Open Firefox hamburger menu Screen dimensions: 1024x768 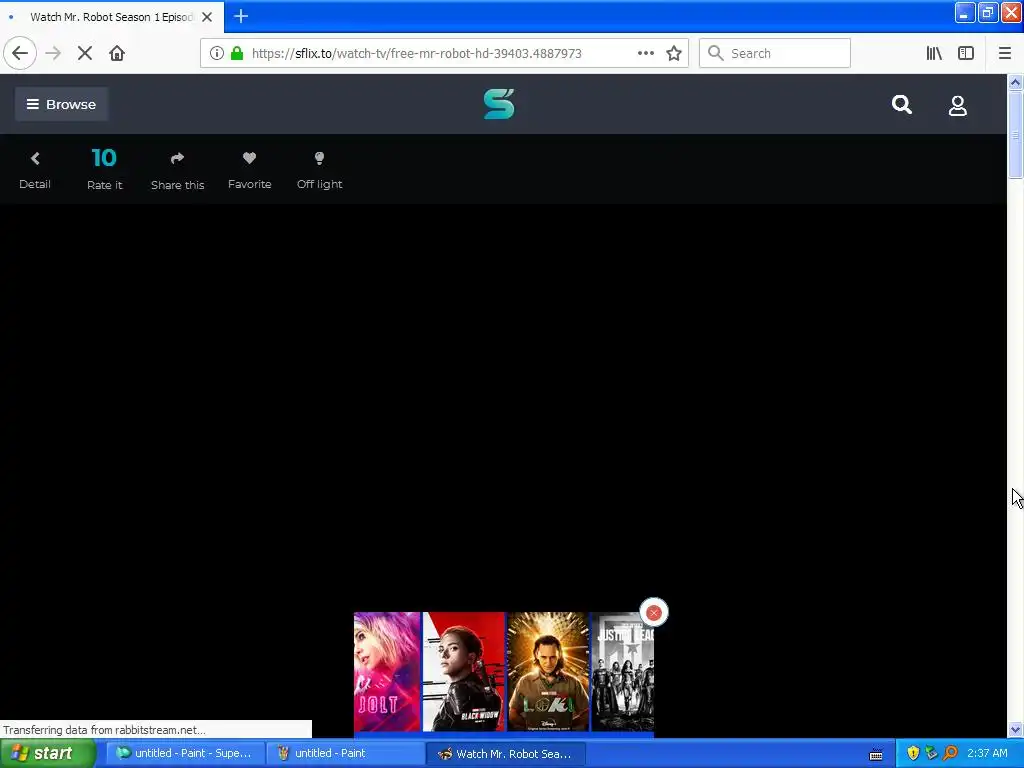(x=1005, y=54)
